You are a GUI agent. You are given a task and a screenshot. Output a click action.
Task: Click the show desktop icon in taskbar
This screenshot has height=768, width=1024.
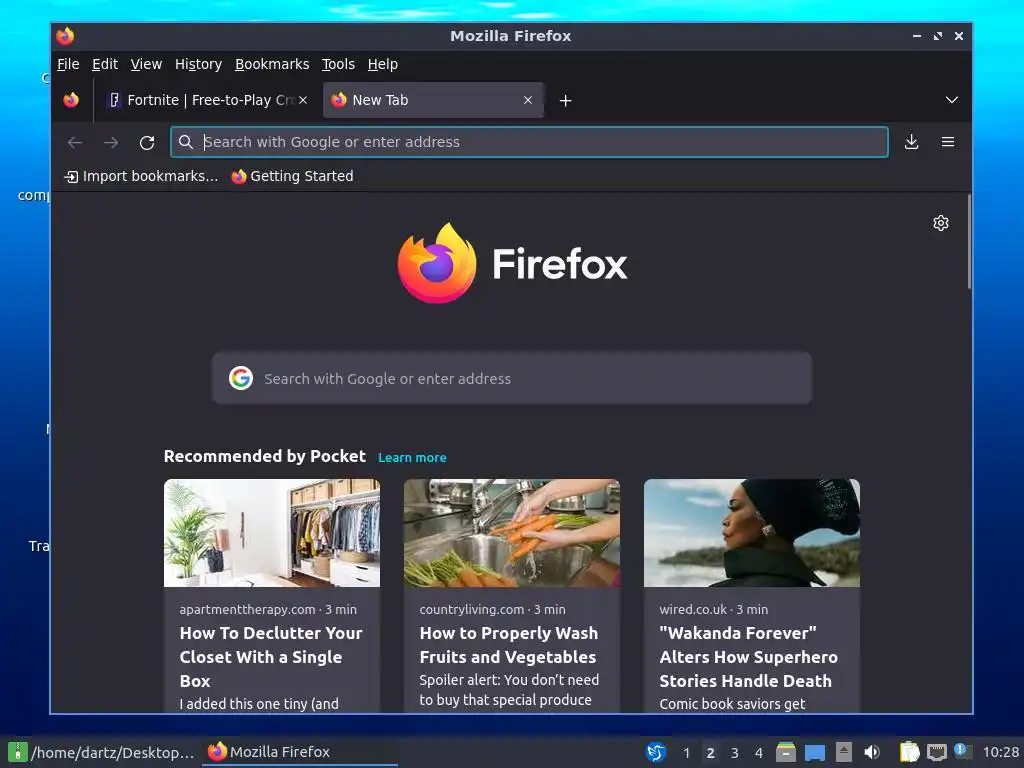(x=814, y=753)
